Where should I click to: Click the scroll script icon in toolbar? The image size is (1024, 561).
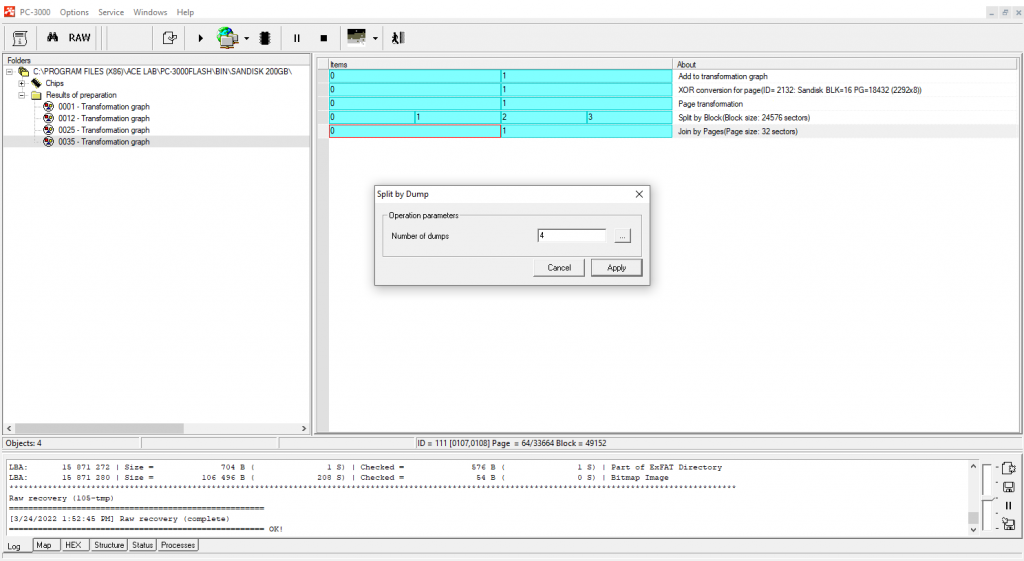tap(19, 38)
